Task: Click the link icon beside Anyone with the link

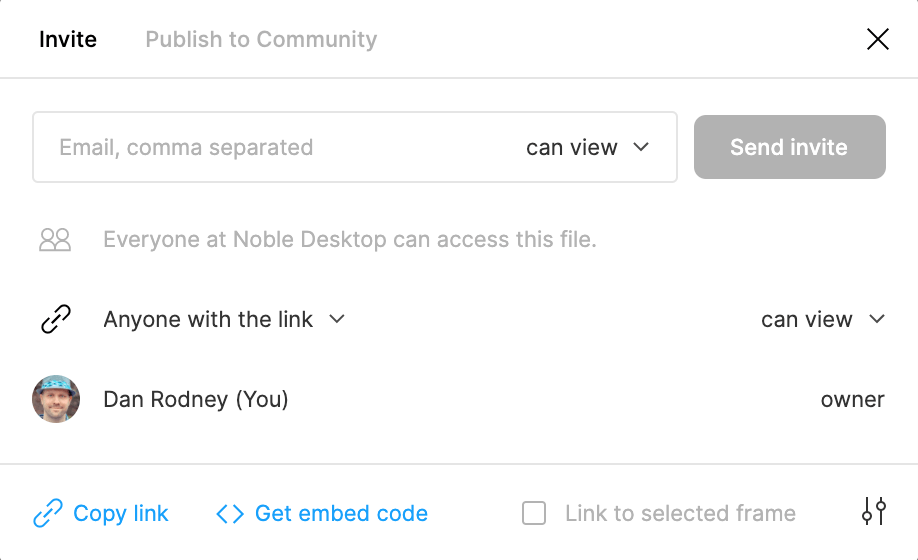Action: click(x=55, y=320)
